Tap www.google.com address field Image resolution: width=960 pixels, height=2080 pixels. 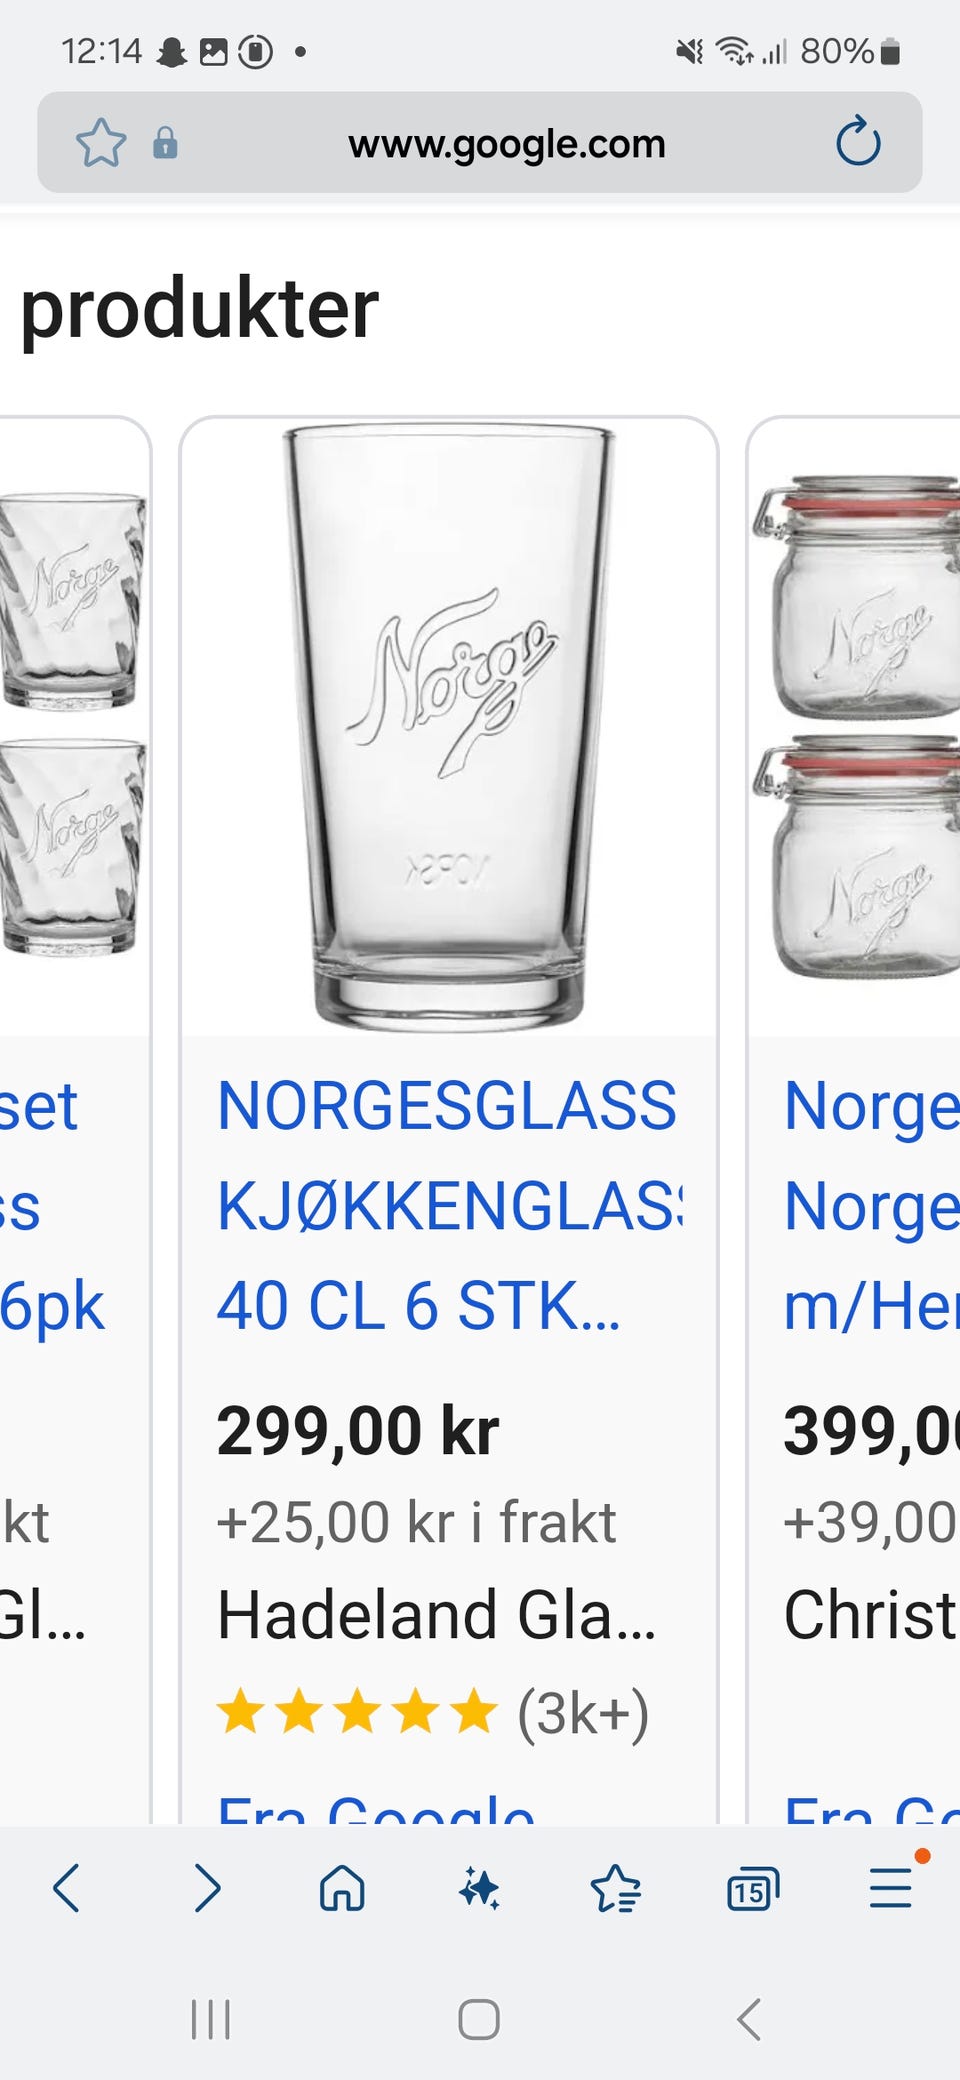point(507,143)
